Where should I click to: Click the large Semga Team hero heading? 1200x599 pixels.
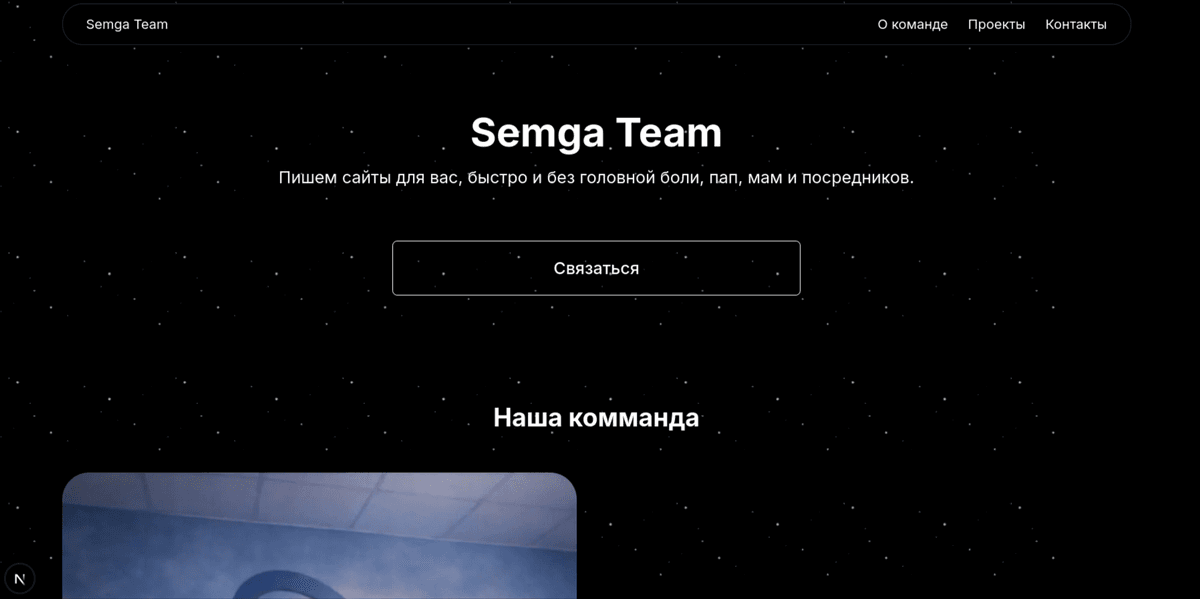596,133
